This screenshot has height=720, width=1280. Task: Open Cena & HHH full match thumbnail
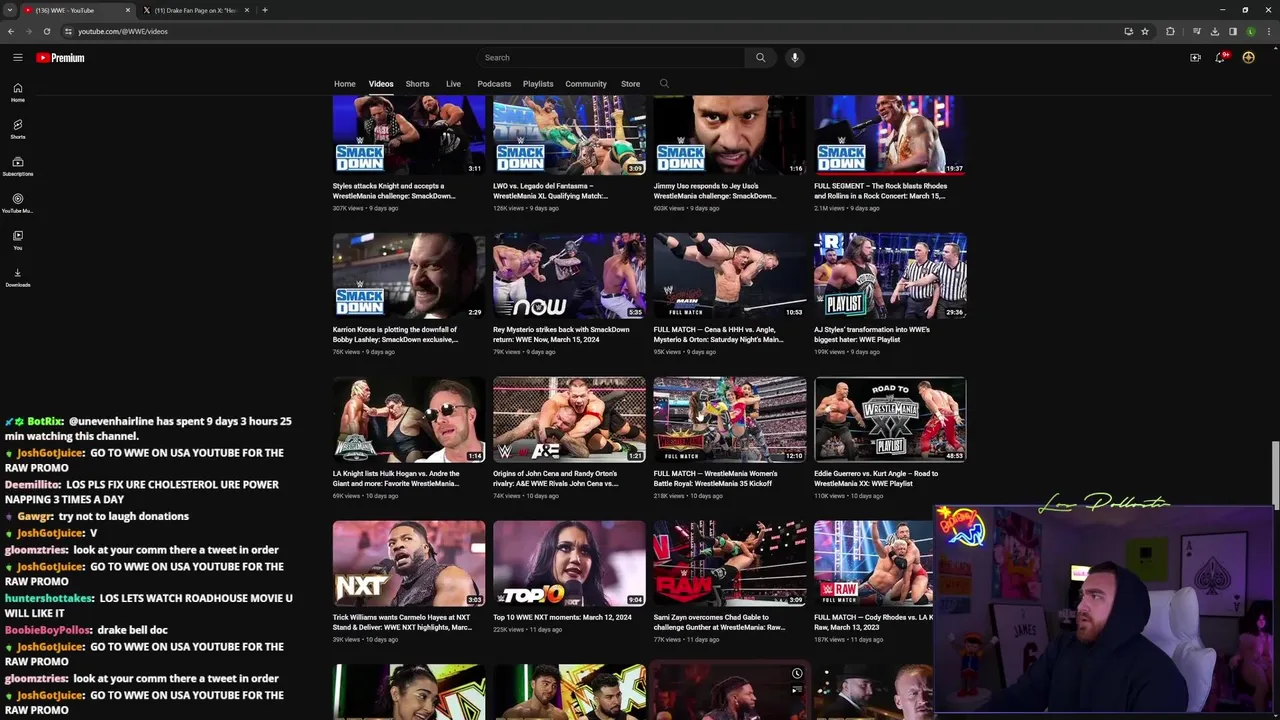pyautogui.click(x=730, y=276)
